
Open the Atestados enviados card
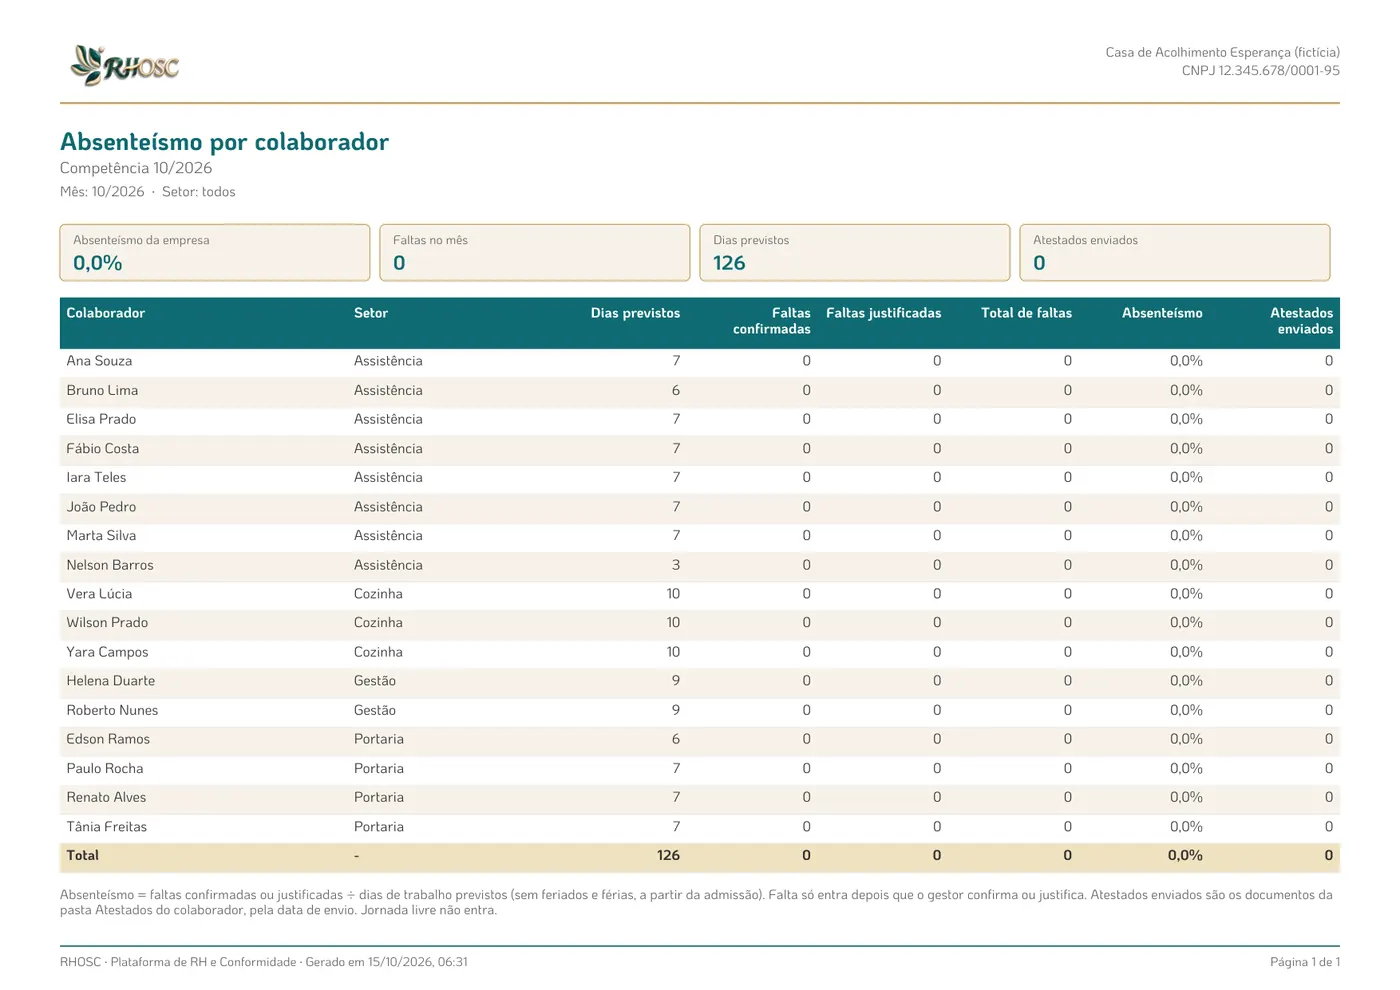tap(1175, 252)
